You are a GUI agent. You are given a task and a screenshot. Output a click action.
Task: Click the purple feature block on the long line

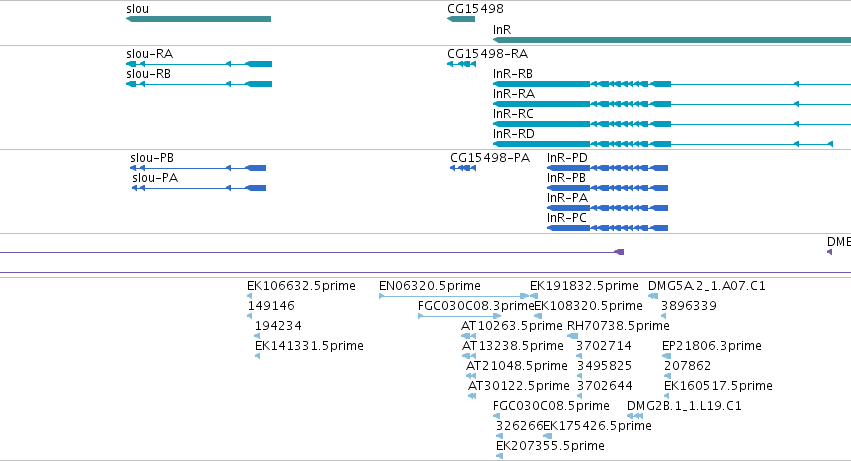tap(619, 252)
